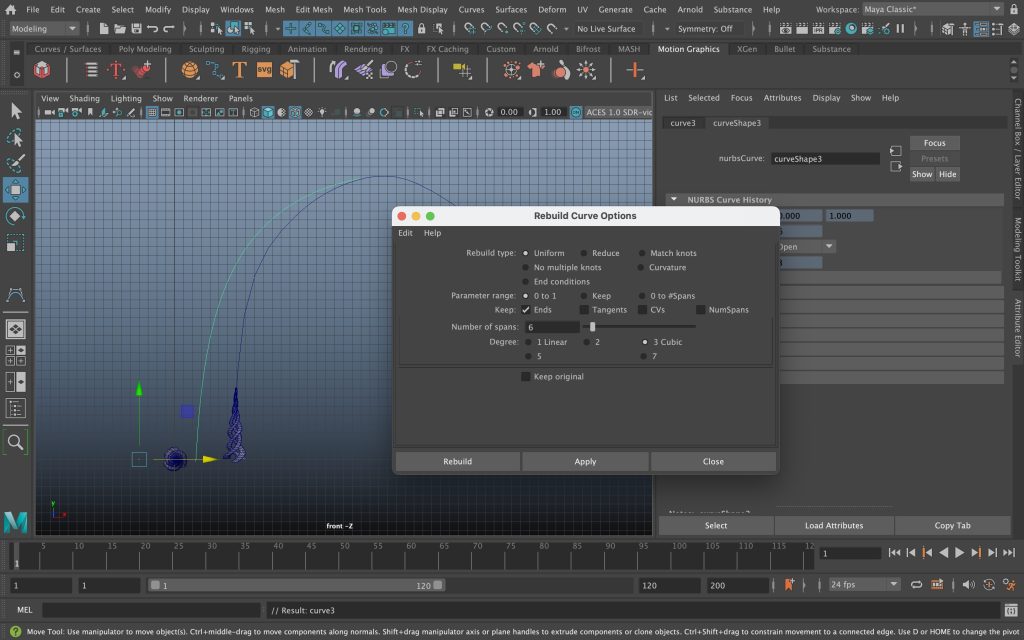
Task: Save the scene using the floppy disk icon
Action: 136,29
